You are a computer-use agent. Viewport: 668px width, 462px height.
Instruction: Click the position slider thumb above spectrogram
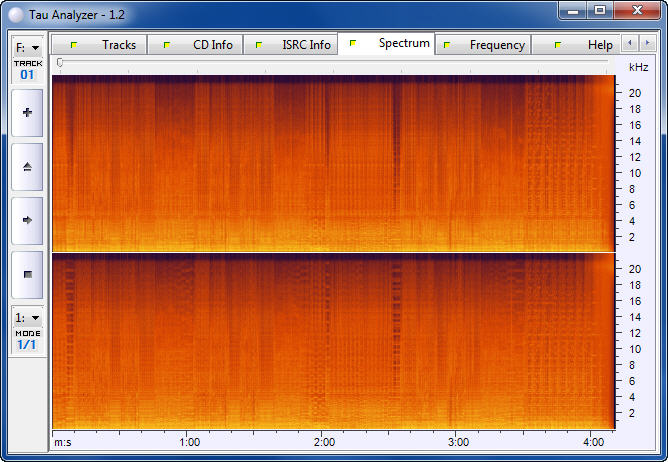tap(60, 63)
